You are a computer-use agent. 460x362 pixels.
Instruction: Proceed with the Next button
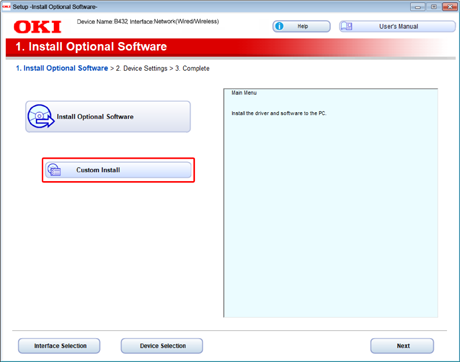click(x=402, y=346)
